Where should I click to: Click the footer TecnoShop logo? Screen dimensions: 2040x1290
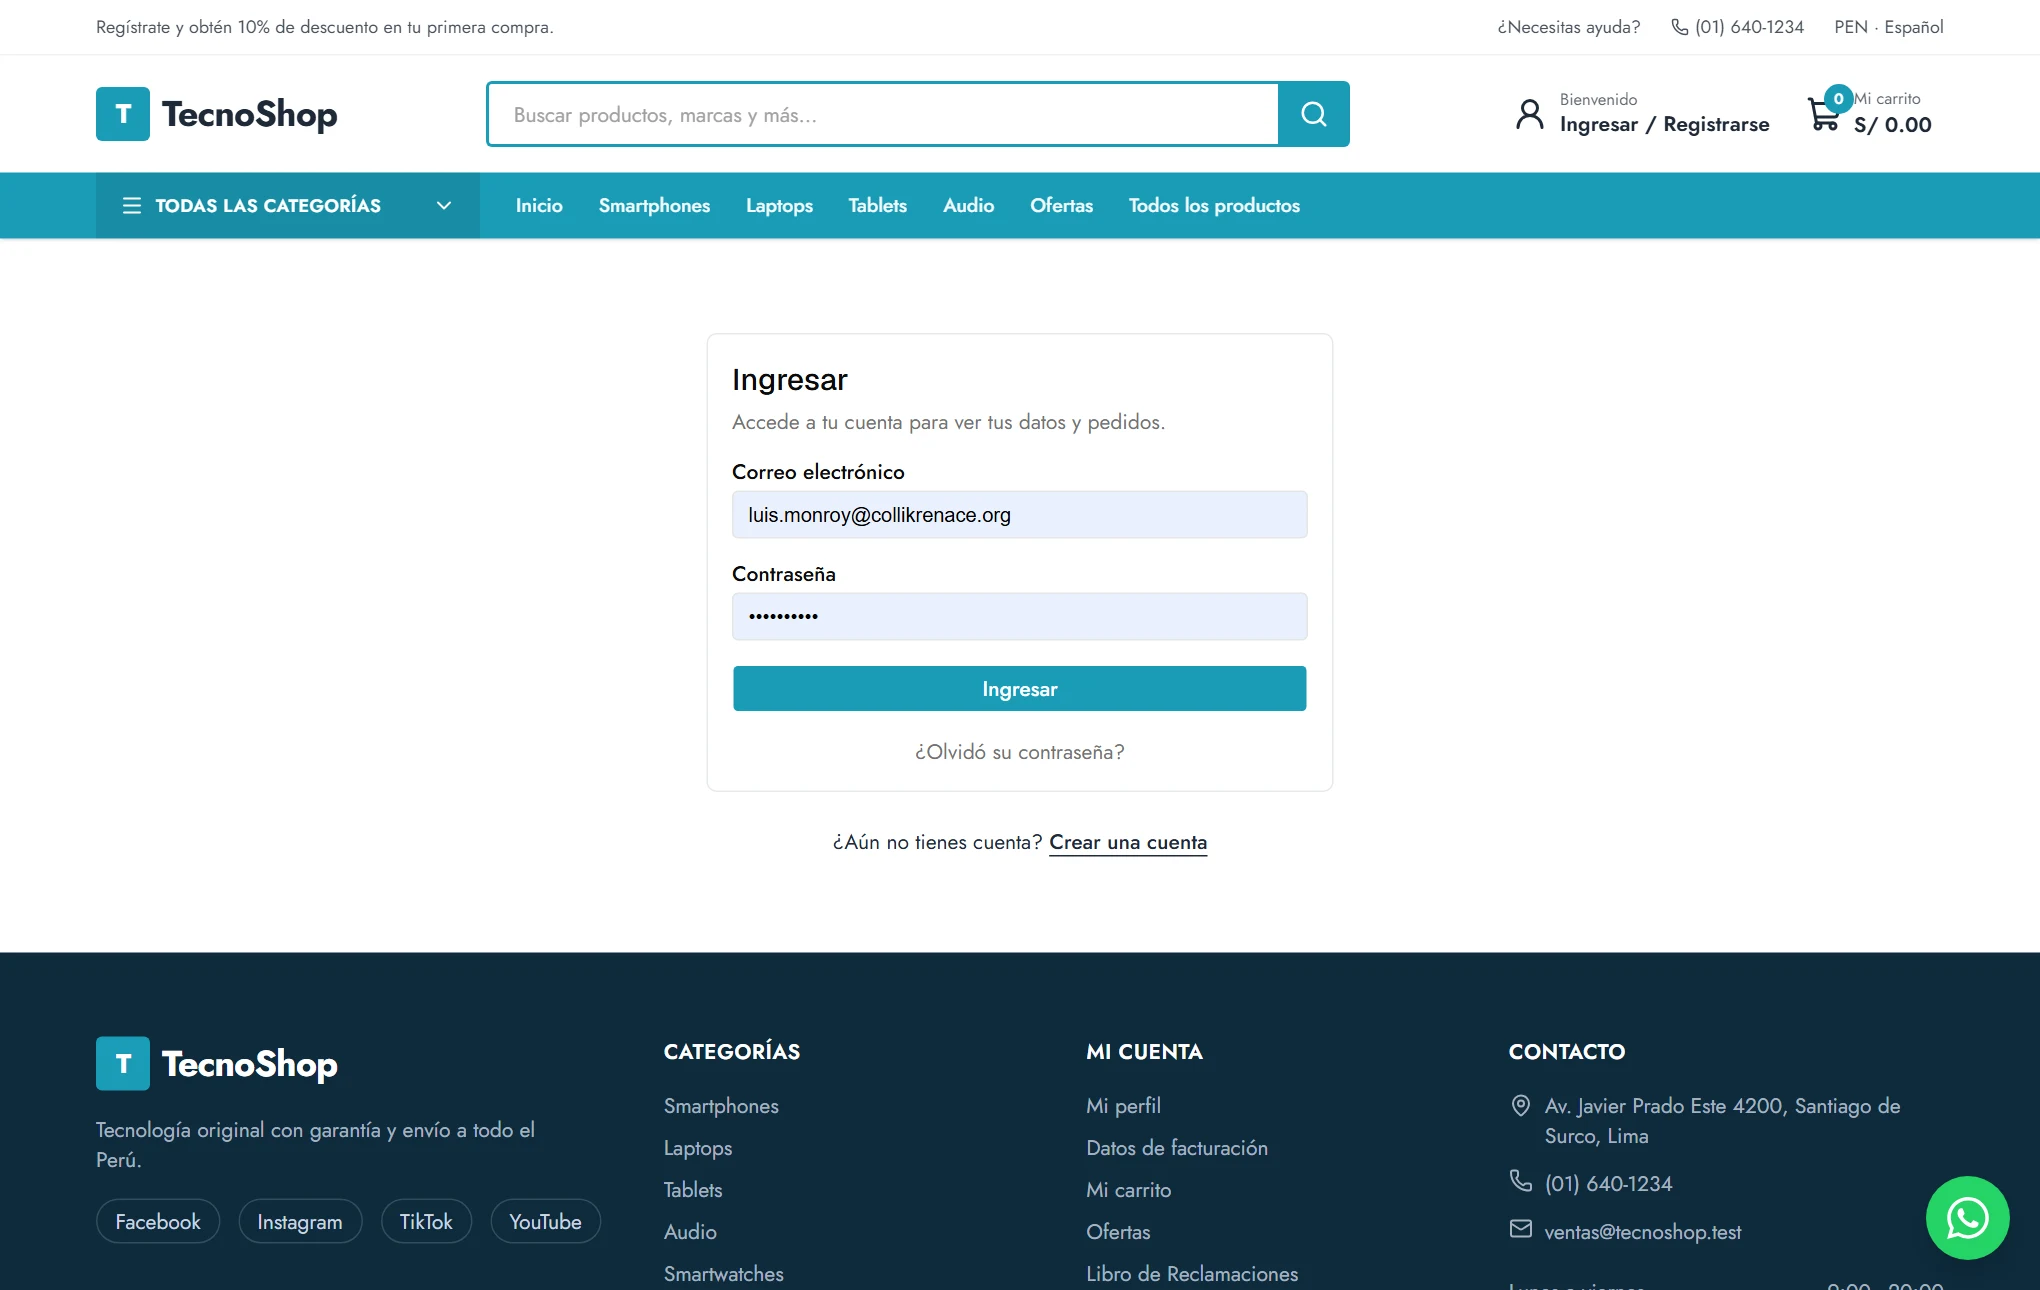click(x=217, y=1063)
